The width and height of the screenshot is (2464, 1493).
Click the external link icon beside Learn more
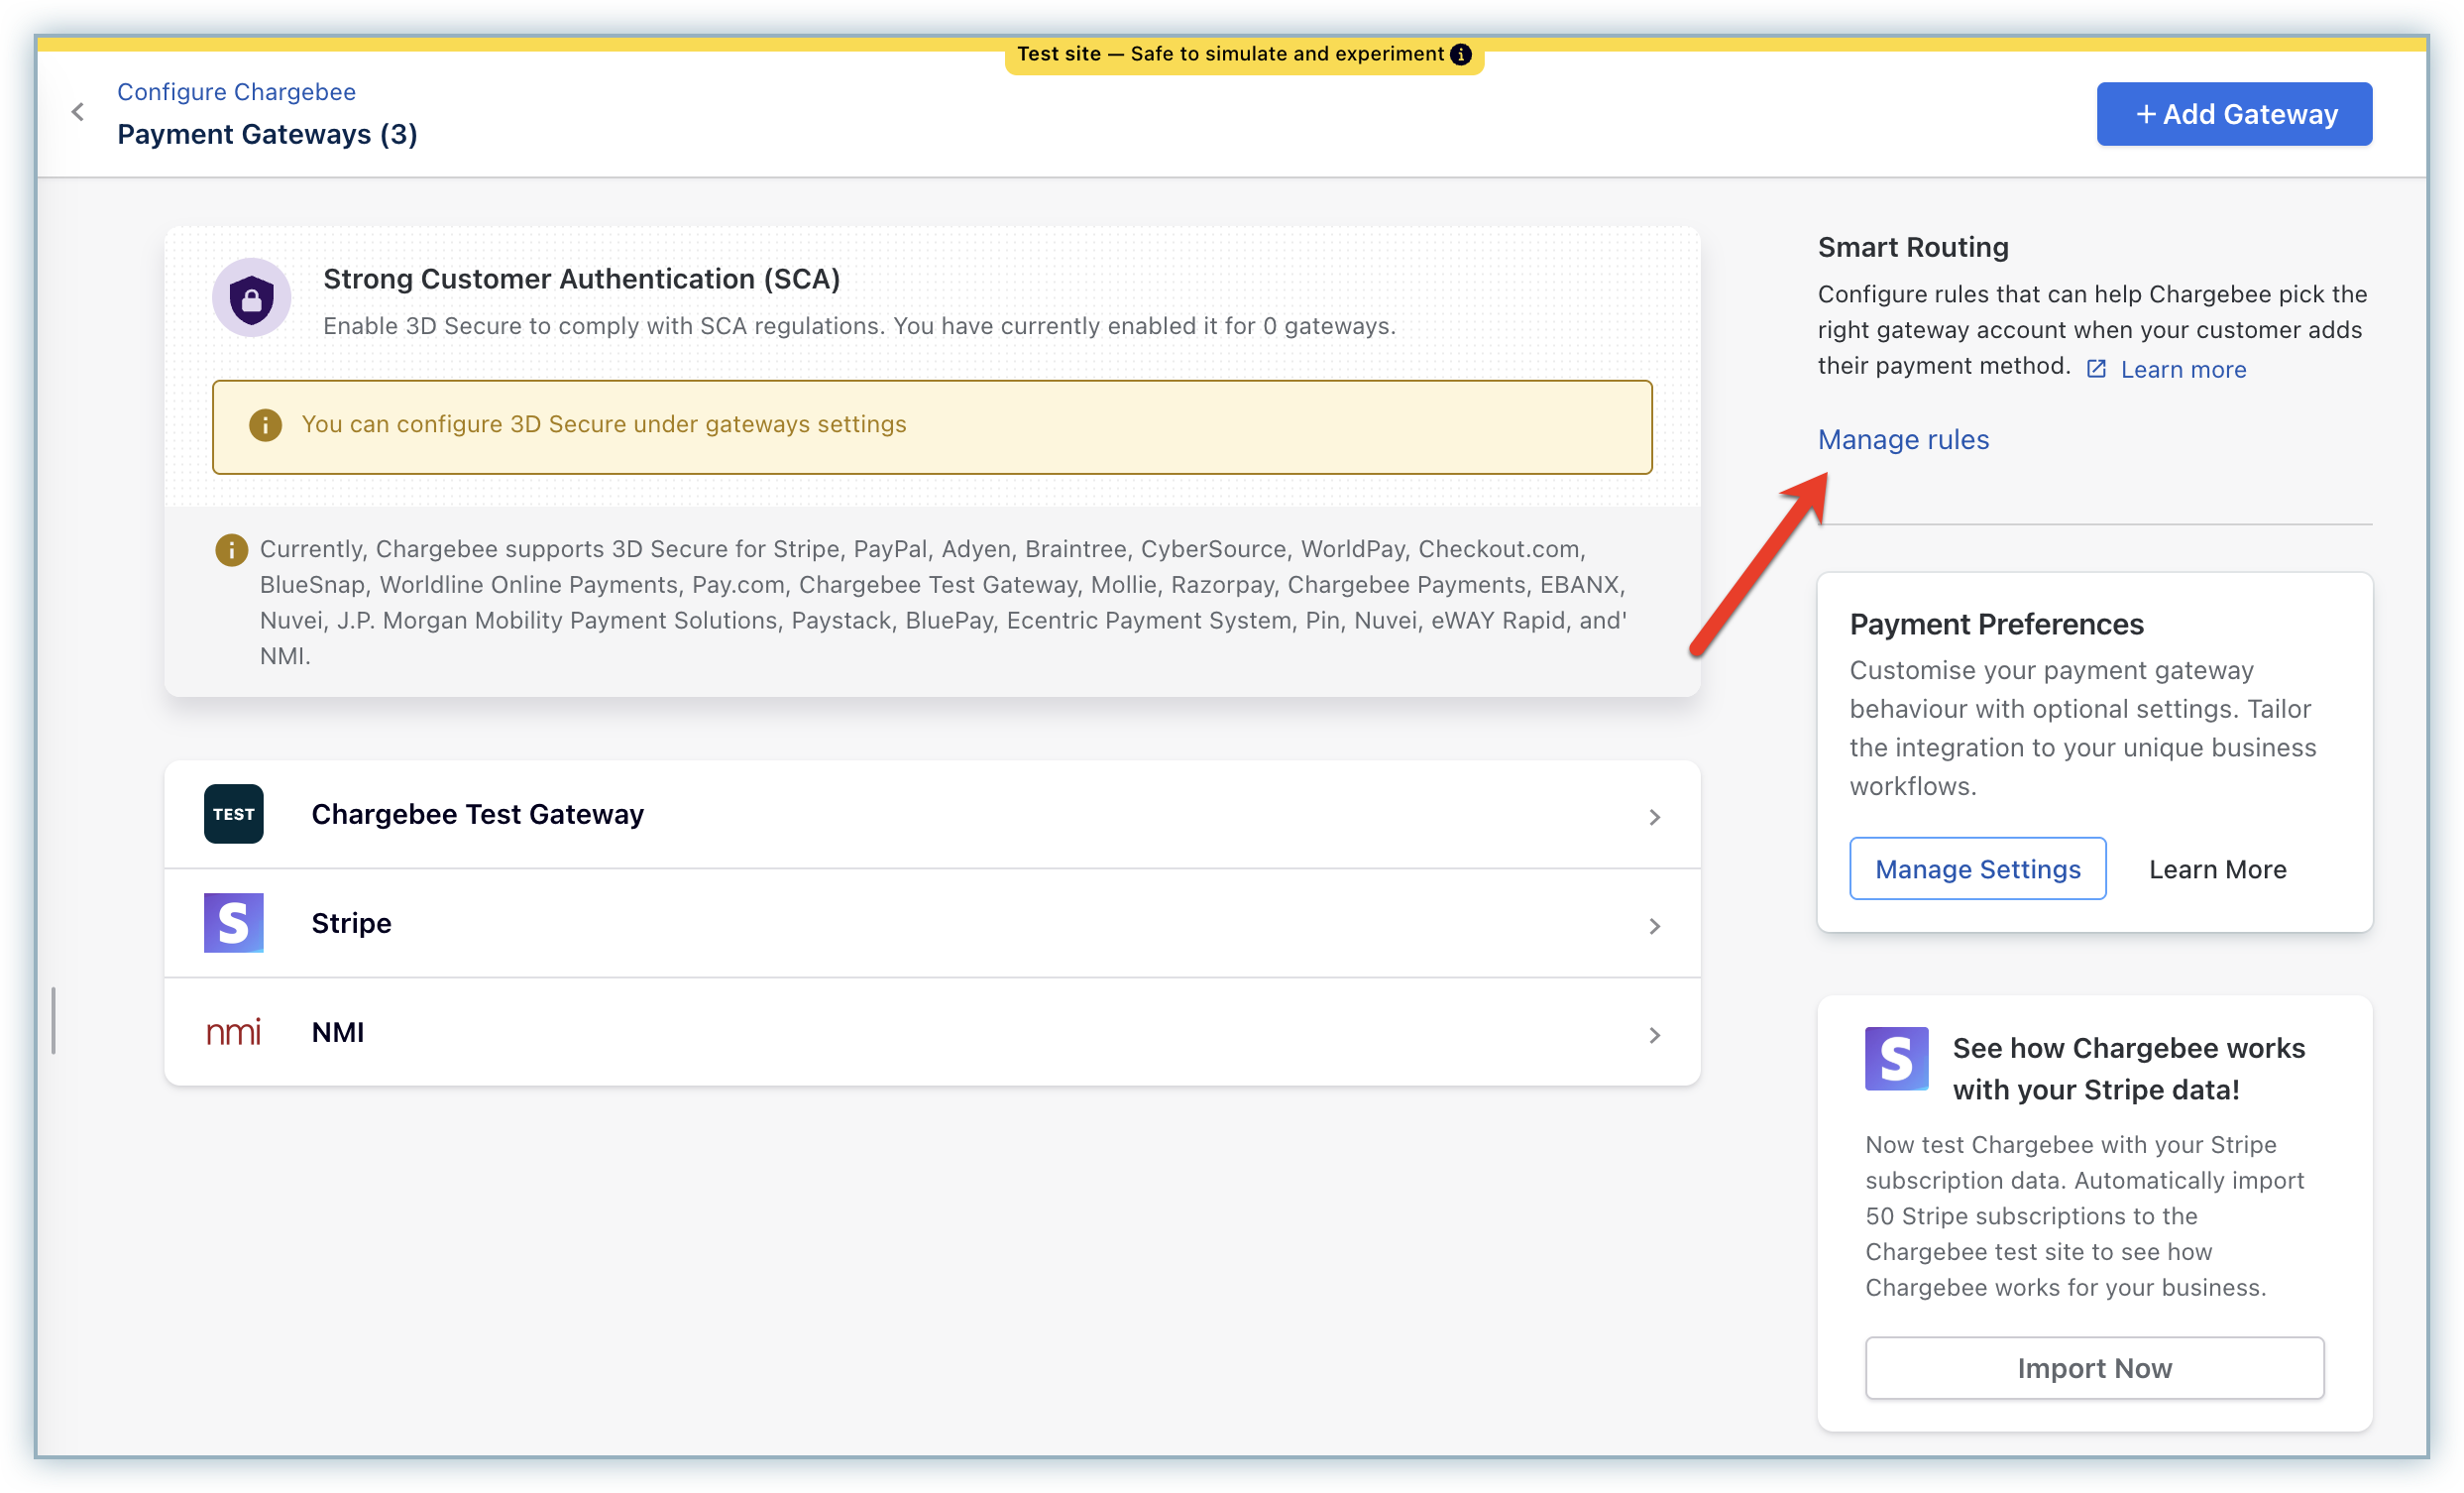coord(2097,370)
